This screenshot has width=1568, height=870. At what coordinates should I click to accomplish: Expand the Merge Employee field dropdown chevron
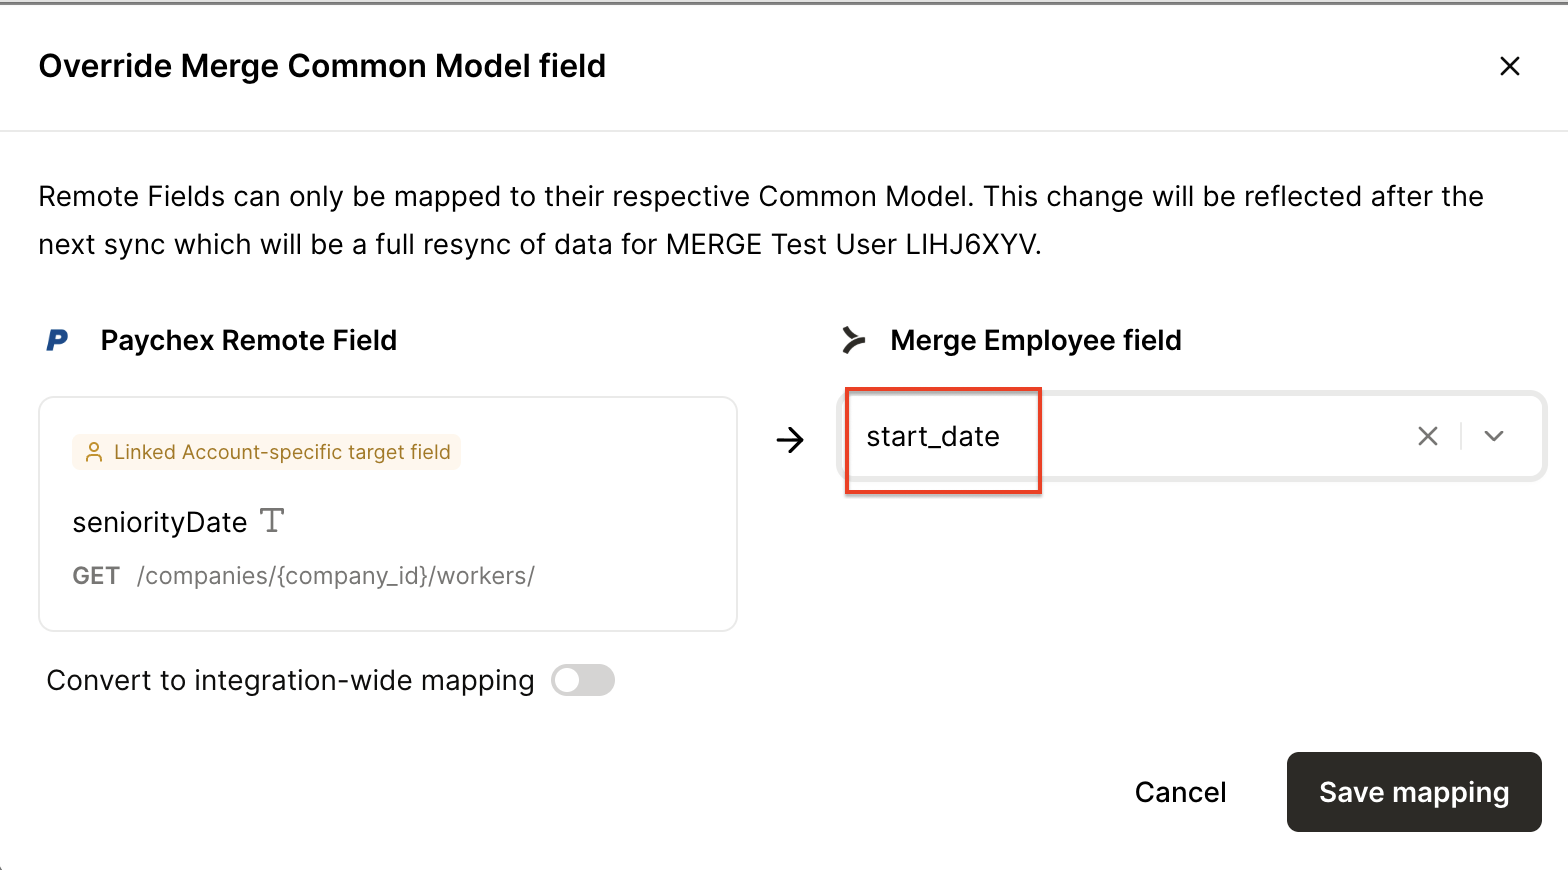1494,436
